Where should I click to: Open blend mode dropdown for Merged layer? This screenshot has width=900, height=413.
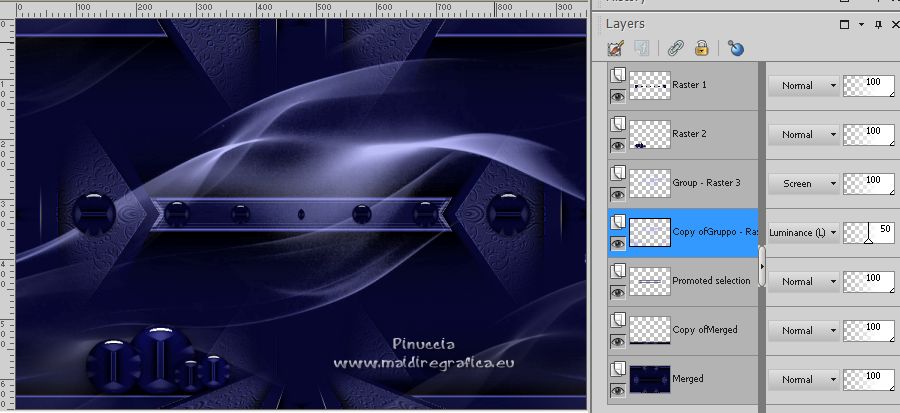(x=804, y=379)
